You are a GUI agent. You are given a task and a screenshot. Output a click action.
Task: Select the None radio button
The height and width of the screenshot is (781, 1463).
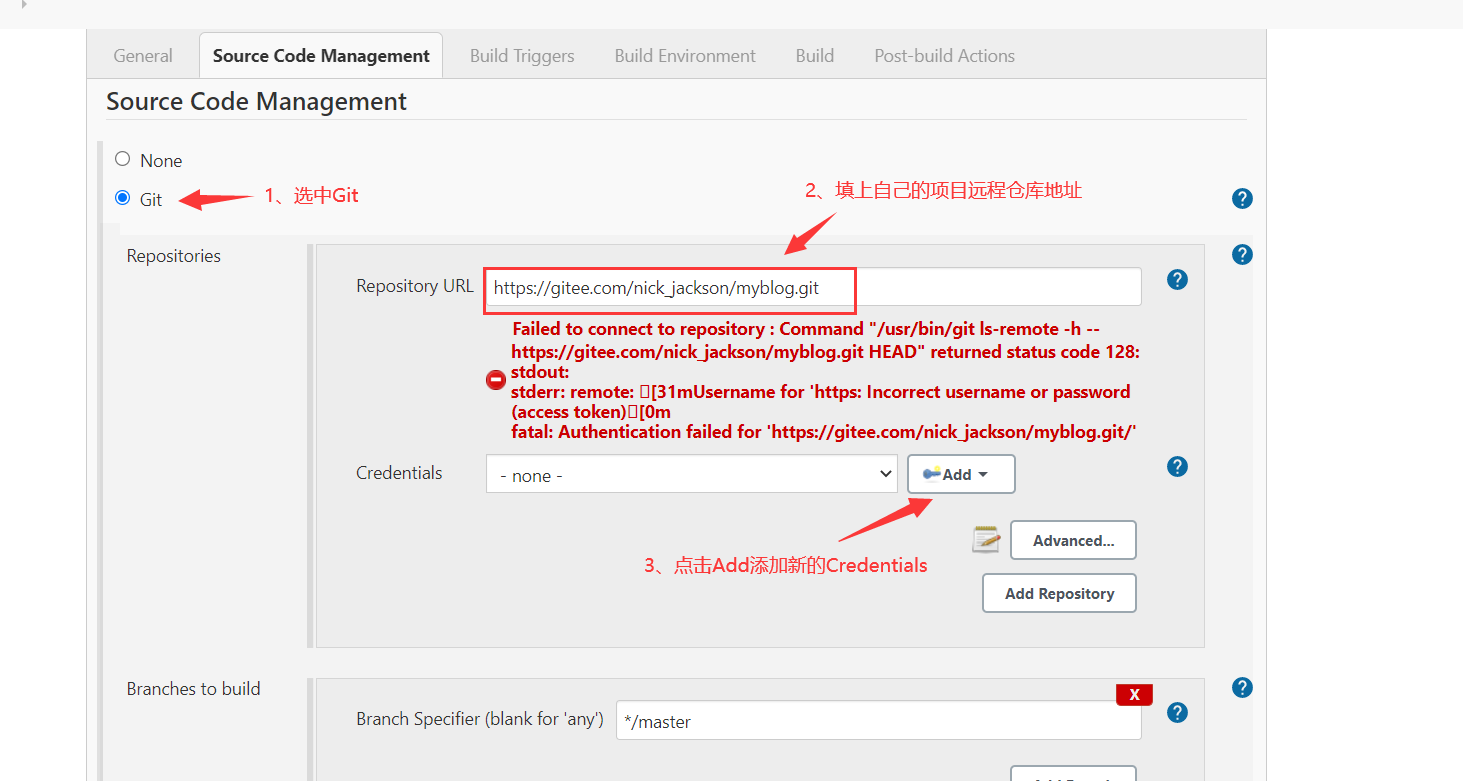pos(122,158)
